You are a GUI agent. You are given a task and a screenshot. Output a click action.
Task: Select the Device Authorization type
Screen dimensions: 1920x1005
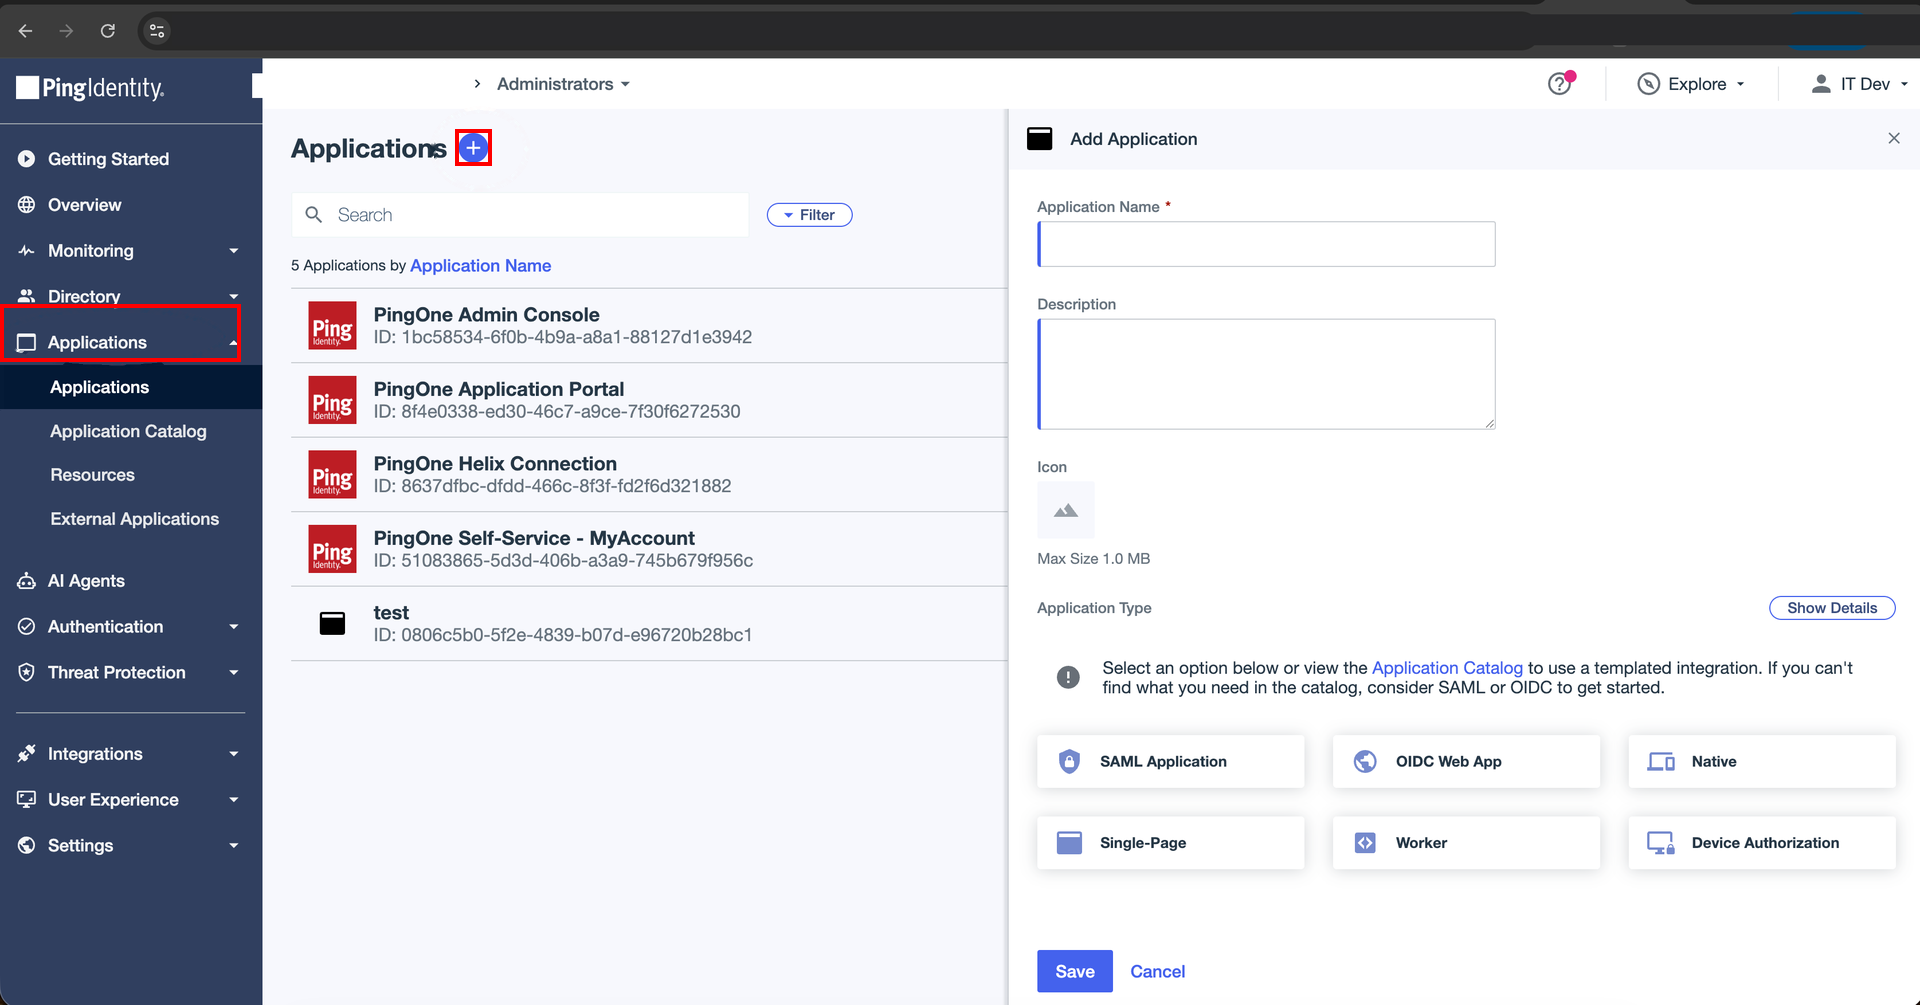1762,843
